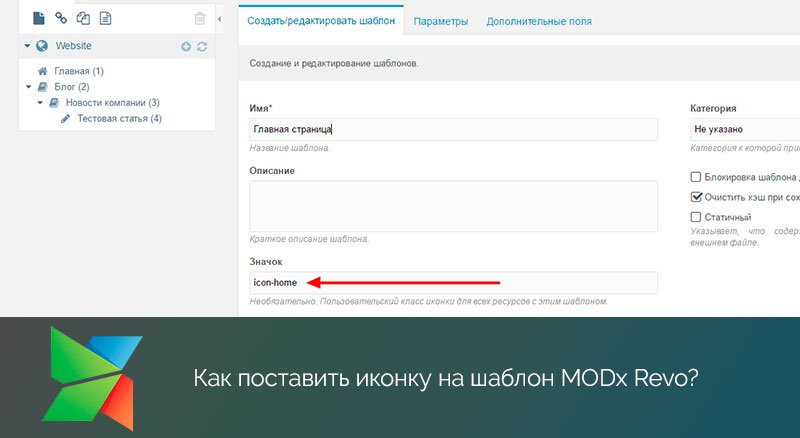Viewport: 800px width, 438px height.
Task: Refresh the Website context tree
Action: pyautogui.click(x=202, y=46)
